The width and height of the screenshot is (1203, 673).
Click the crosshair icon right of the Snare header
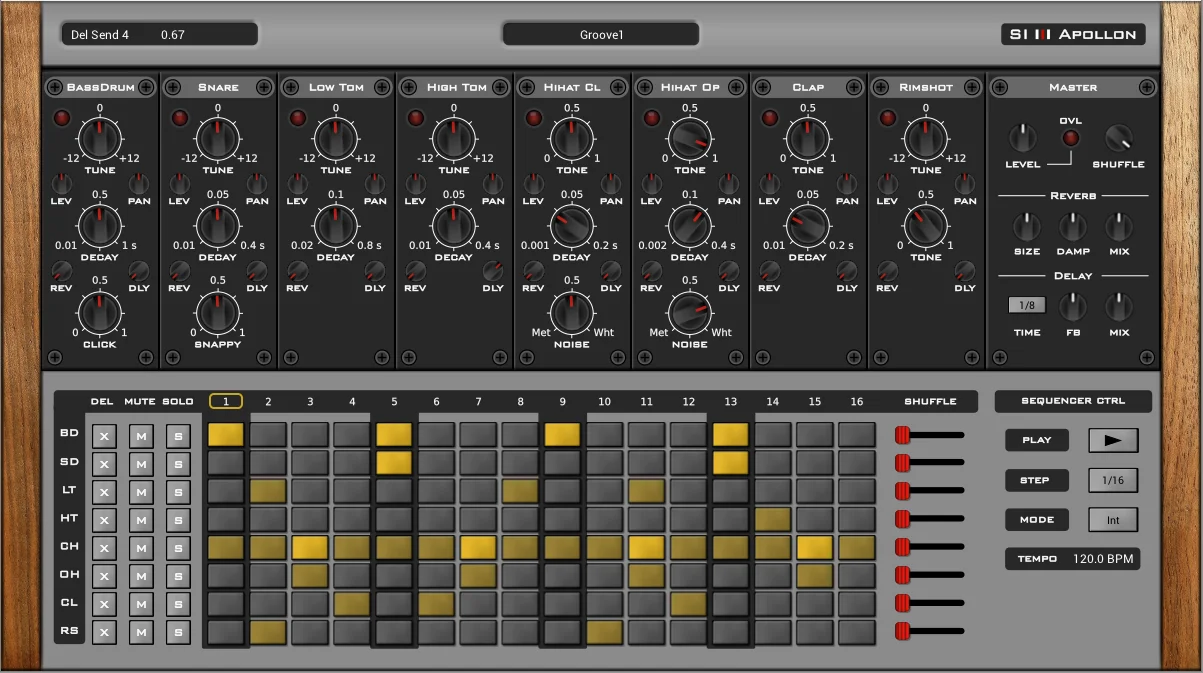click(x=266, y=87)
